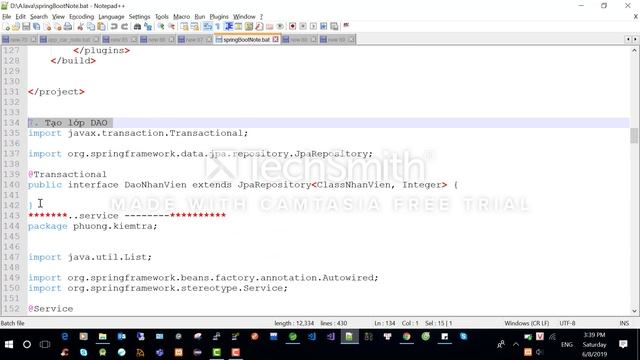Toggle the Function List panel icon
This screenshot has width=640, height=360.
pos(259,27)
